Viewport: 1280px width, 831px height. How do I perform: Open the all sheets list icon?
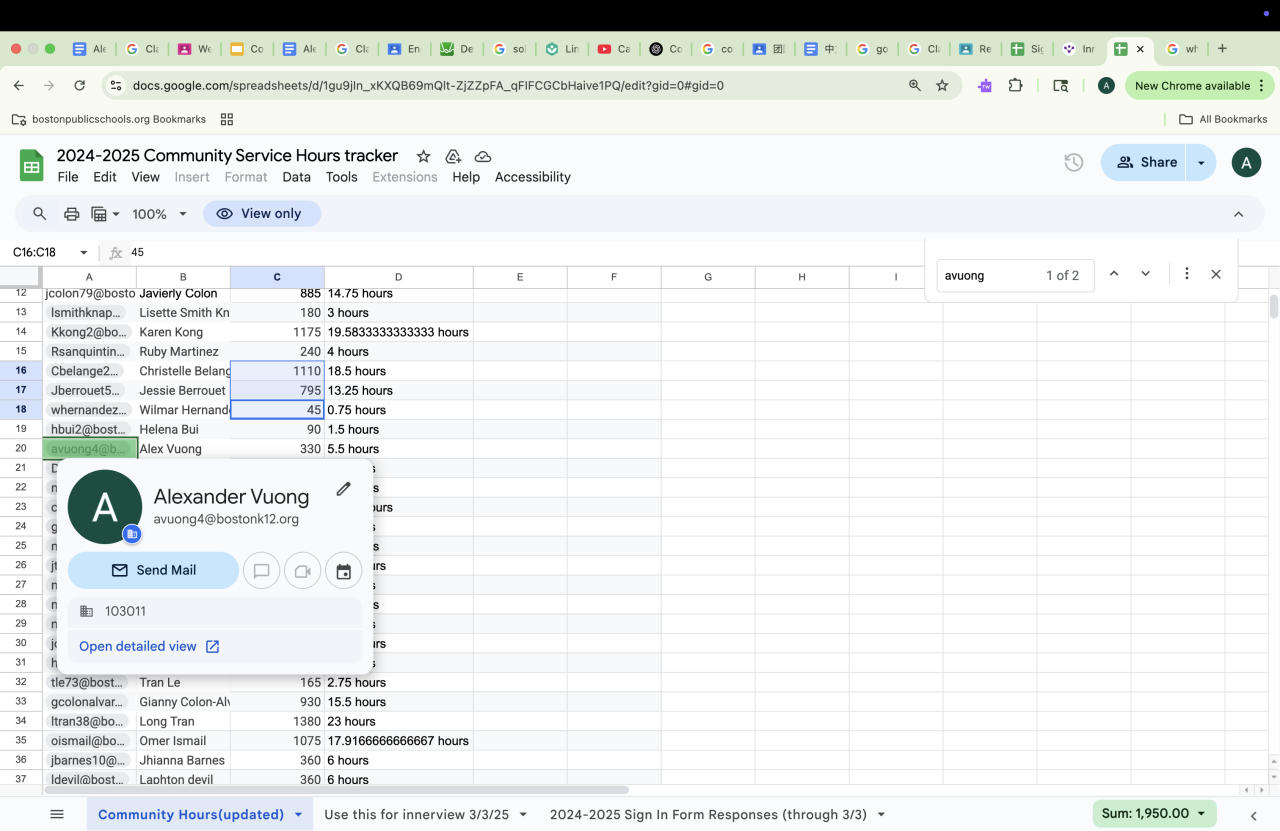click(x=57, y=814)
